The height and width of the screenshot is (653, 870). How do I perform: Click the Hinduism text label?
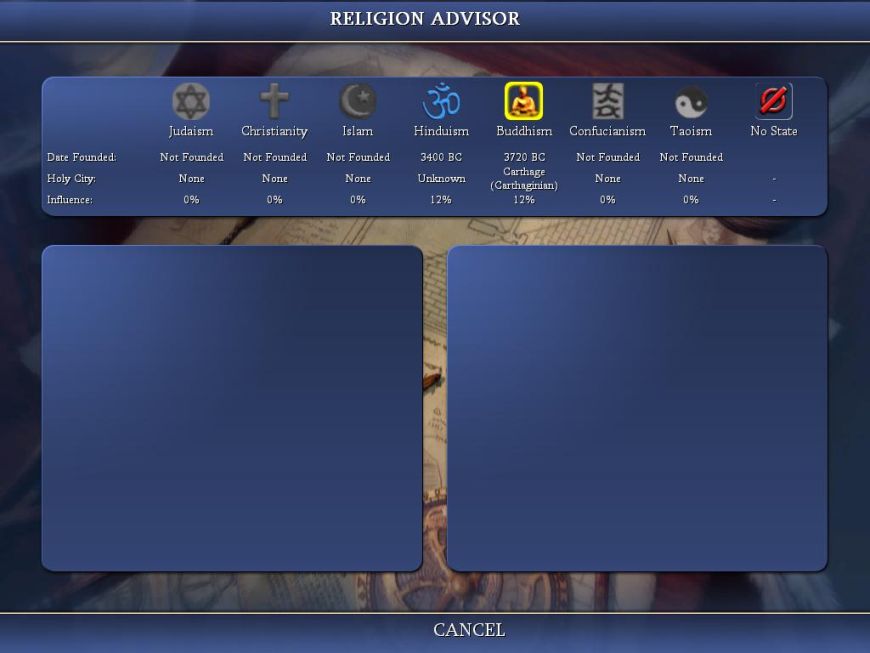[441, 131]
